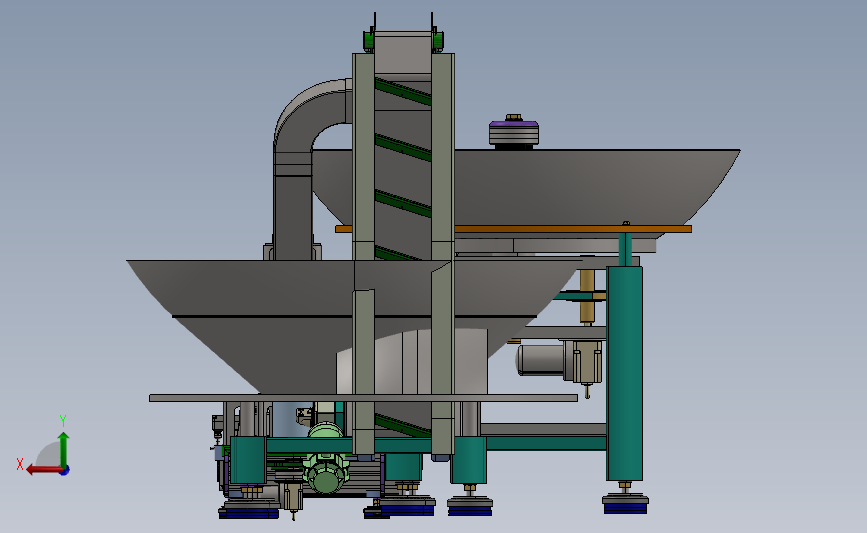Select the brass shaft under the orange plate
This screenshot has height=533, width=867.
click(587, 296)
